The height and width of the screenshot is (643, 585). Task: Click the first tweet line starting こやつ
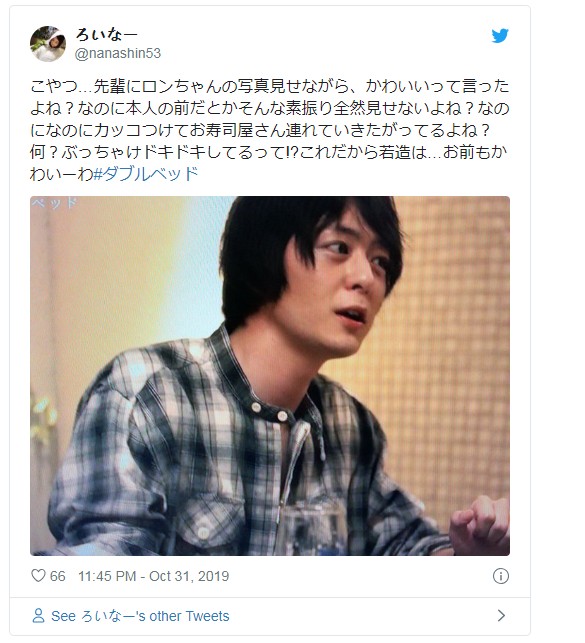[269, 86]
